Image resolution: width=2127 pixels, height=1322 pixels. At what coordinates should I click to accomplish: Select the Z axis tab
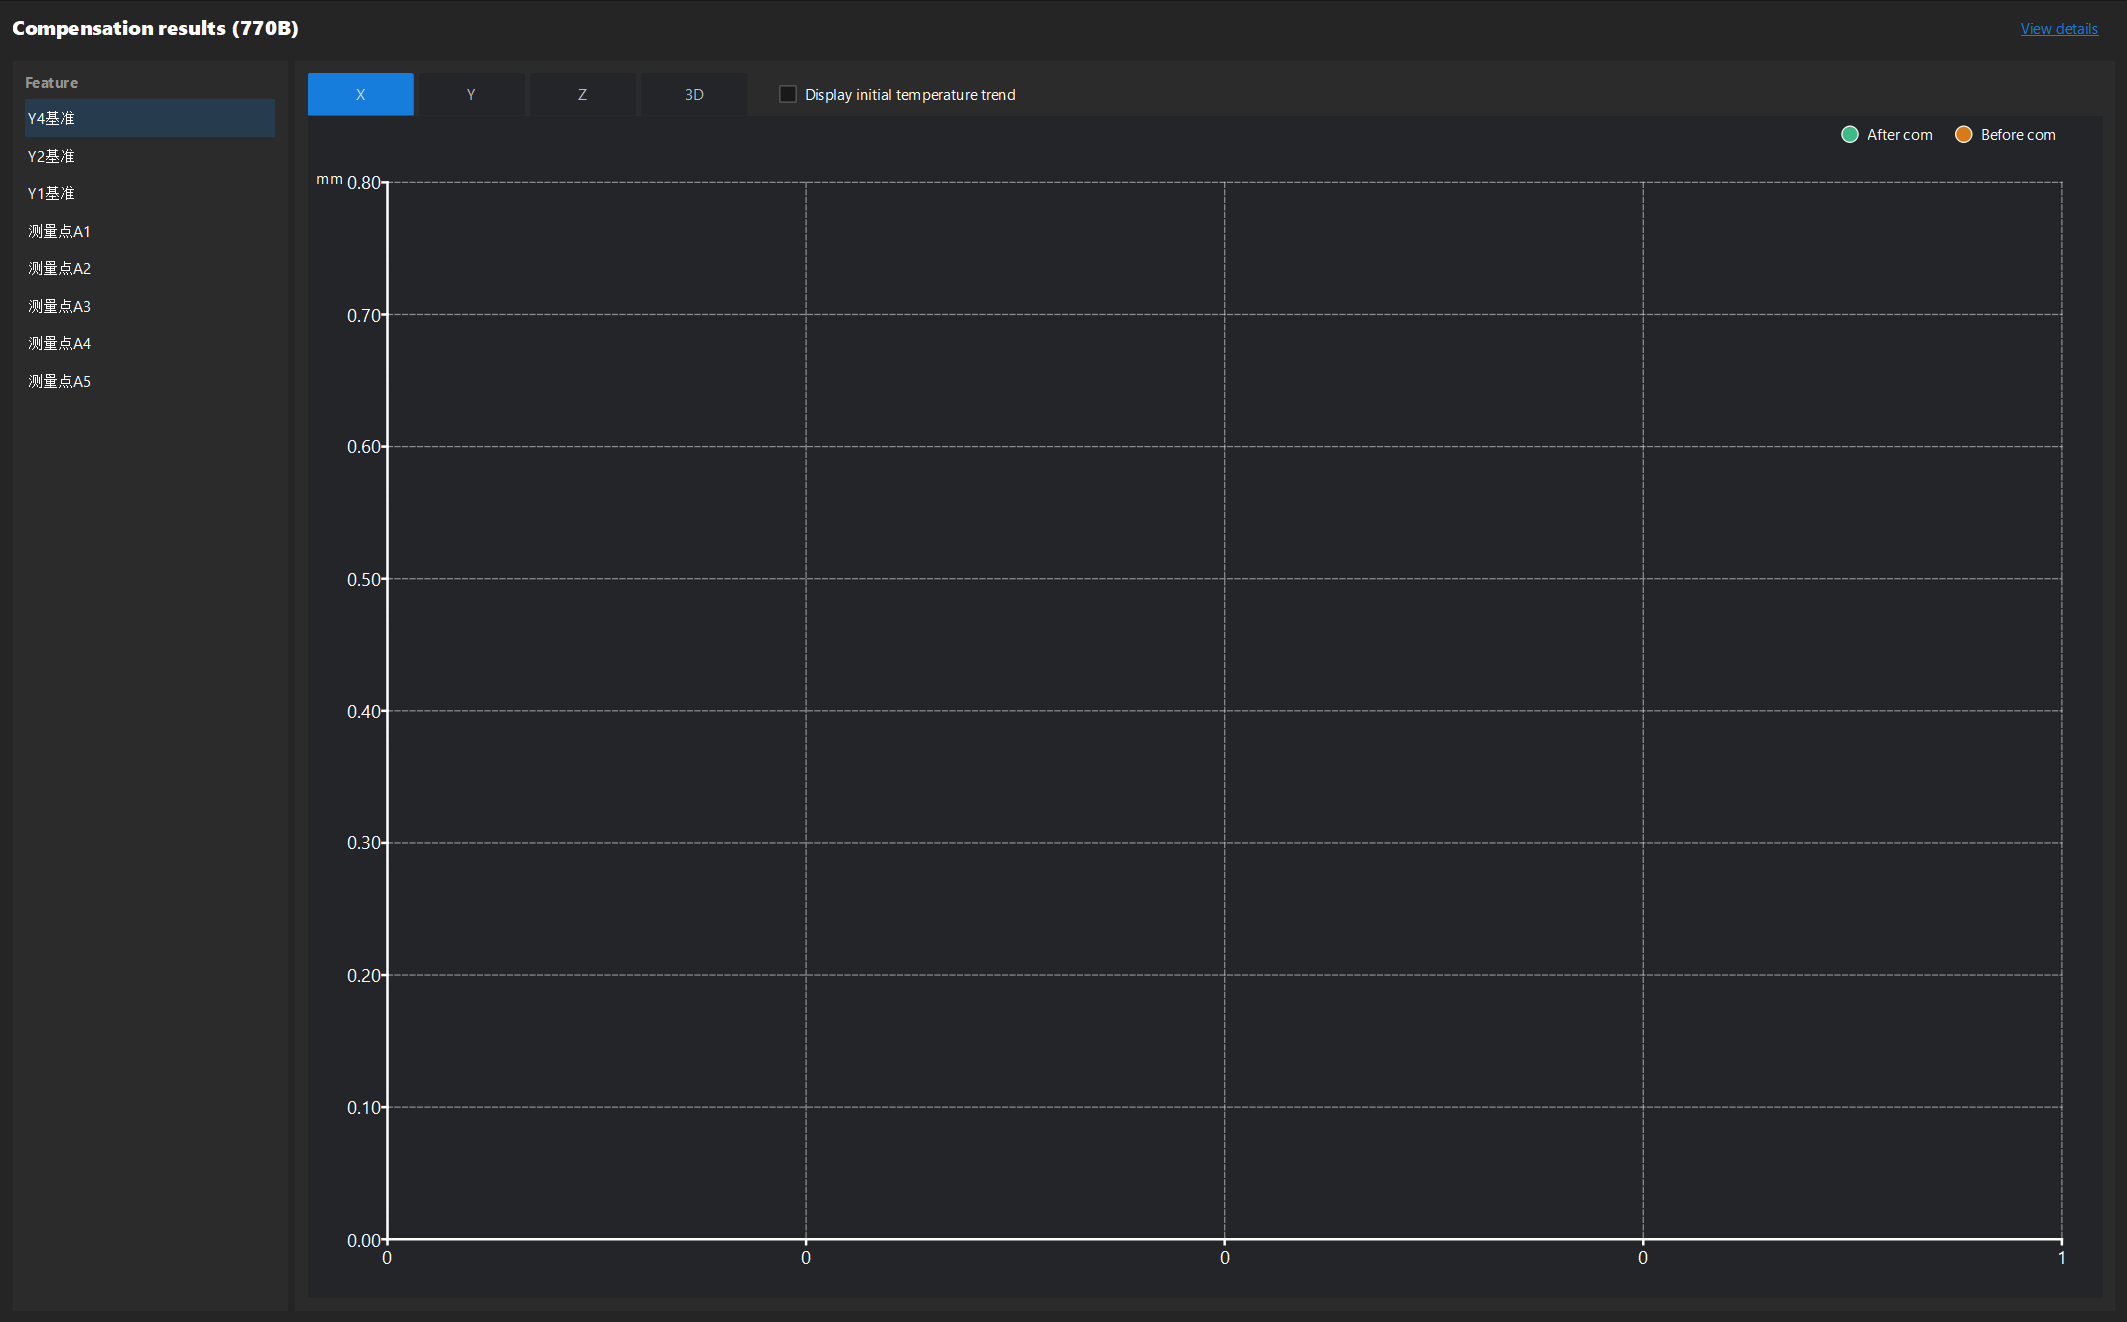pos(582,94)
